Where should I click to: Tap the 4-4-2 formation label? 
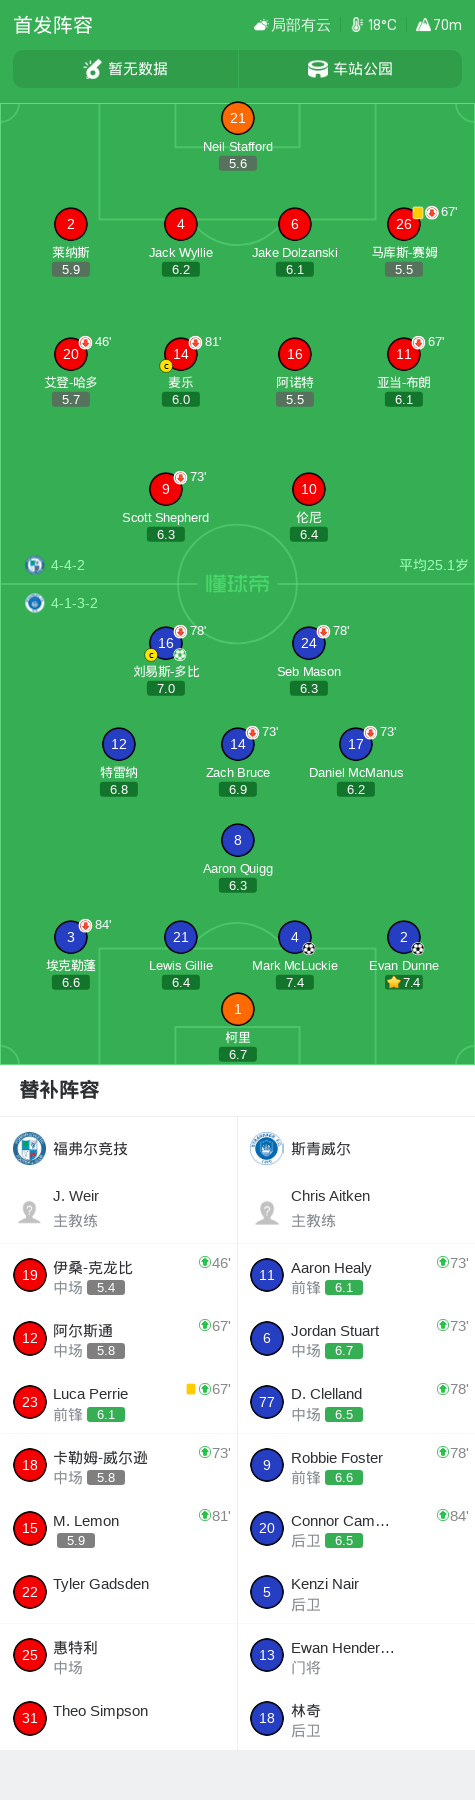point(68,565)
